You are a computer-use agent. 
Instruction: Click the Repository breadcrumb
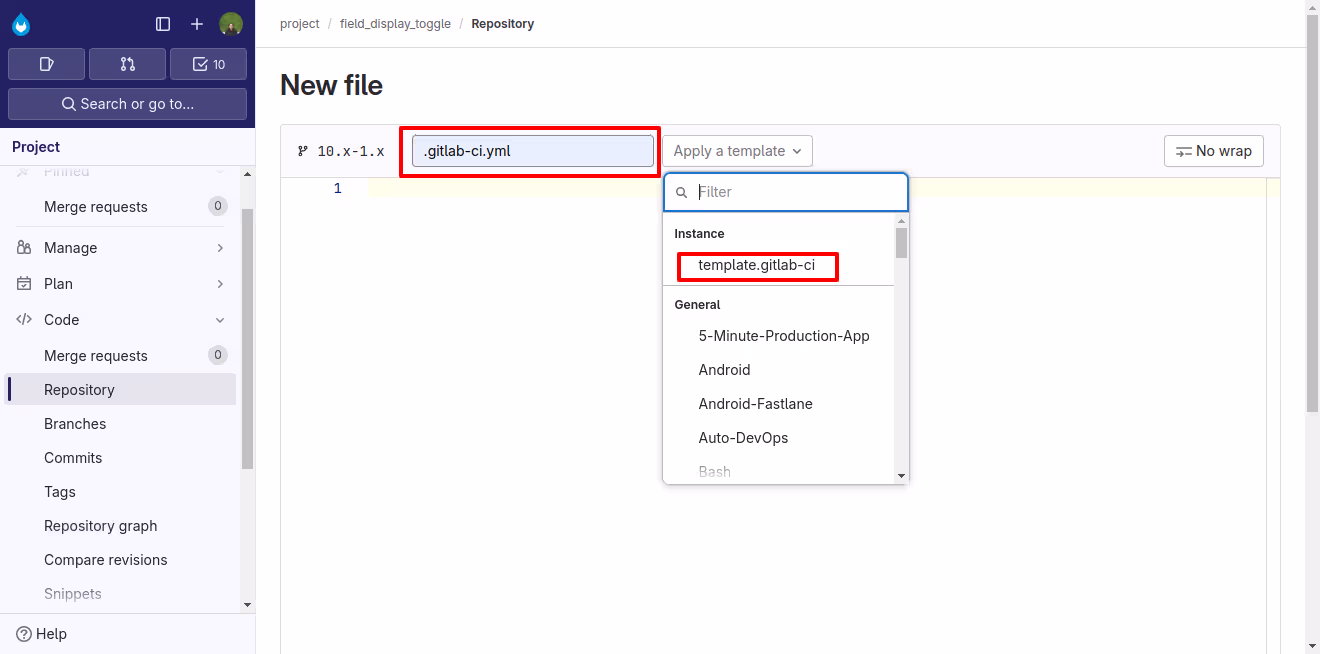[x=503, y=24]
